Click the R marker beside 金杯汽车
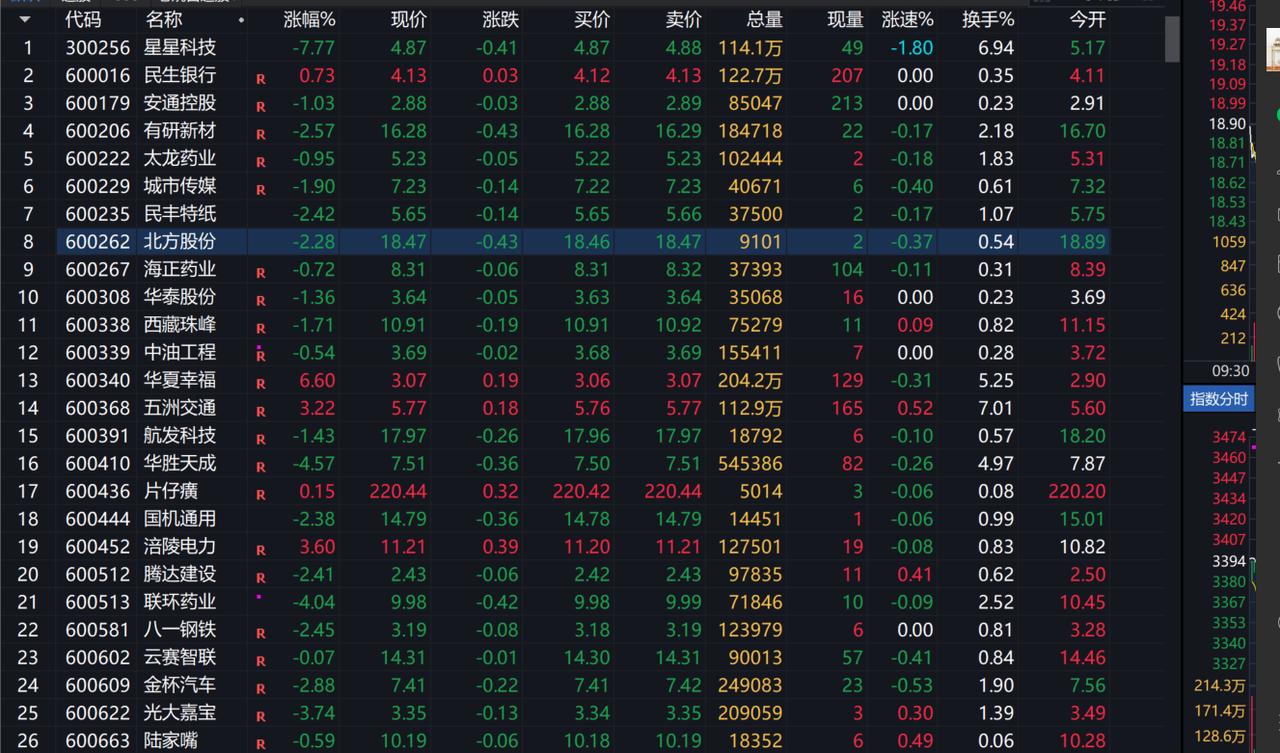The image size is (1280, 753). [x=261, y=689]
